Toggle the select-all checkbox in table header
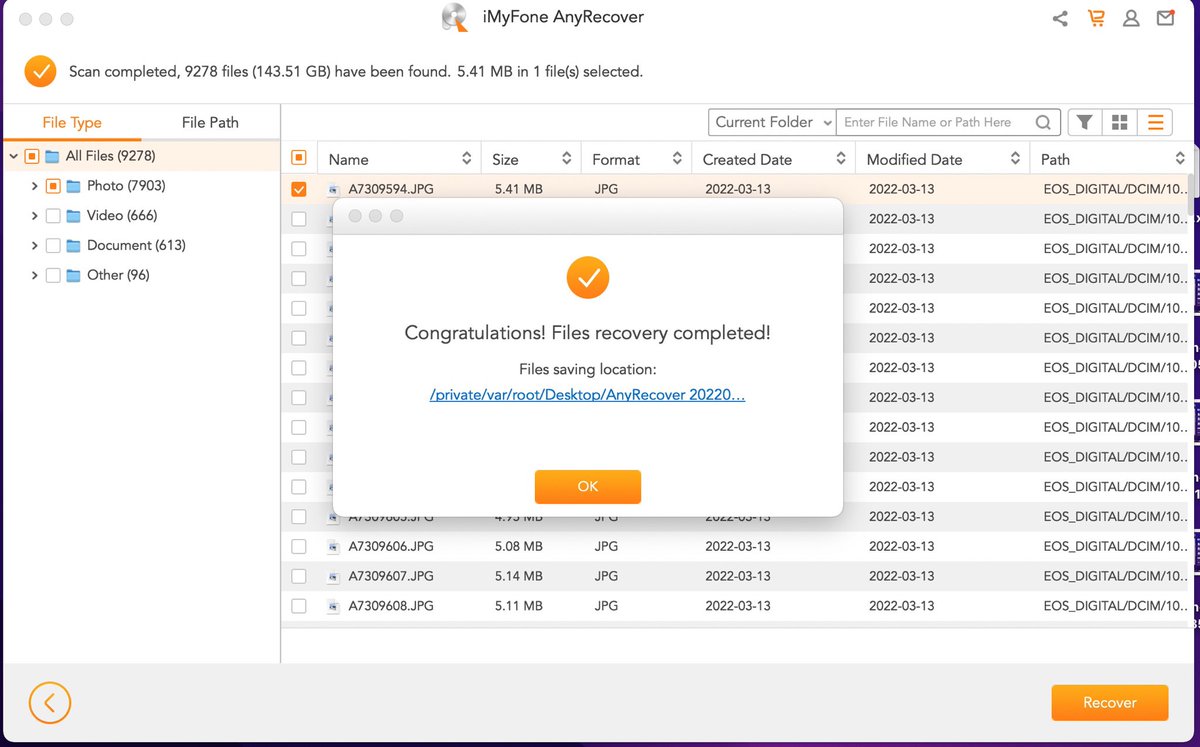This screenshot has height=747, width=1200. [298, 157]
